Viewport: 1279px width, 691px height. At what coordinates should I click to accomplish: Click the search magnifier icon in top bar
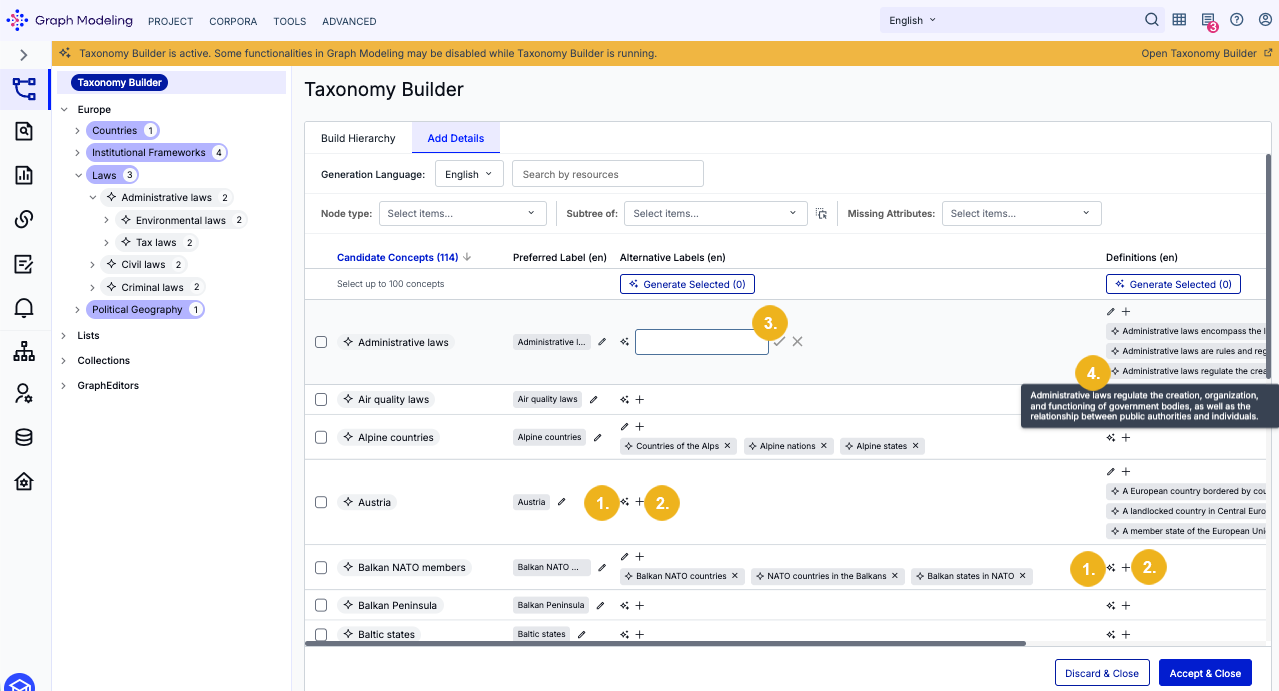point(1151,20)
